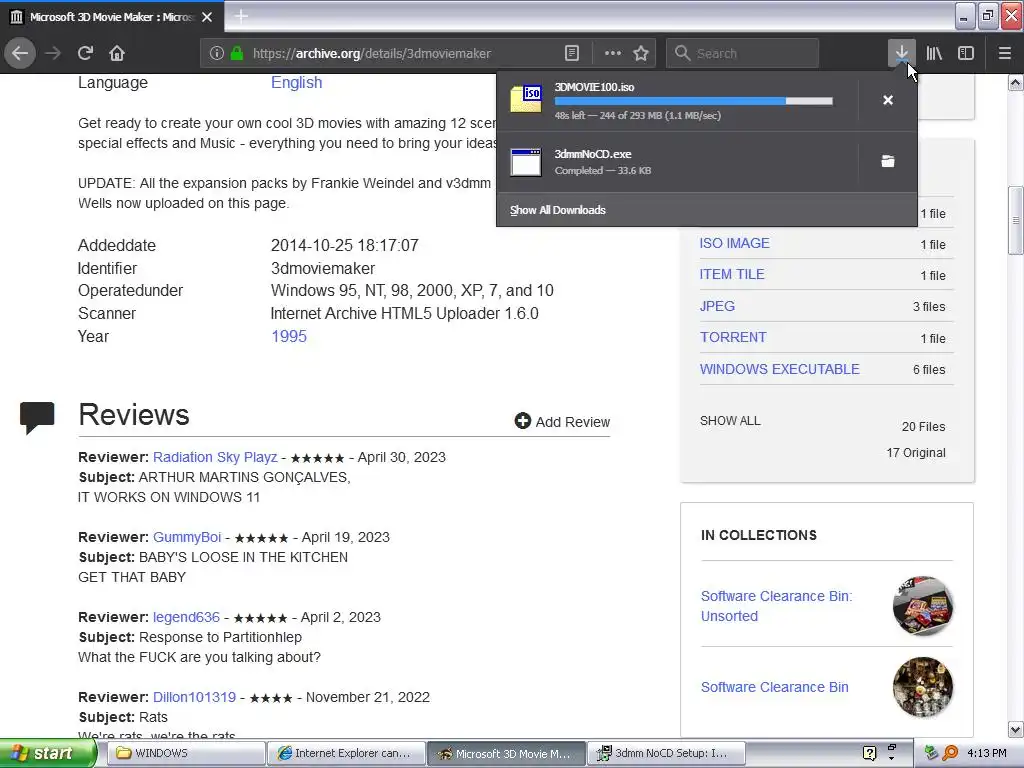Open the page actions three-dots menu
The height and width of the screenshot is (768, 1024).
(x=613, y=54)
